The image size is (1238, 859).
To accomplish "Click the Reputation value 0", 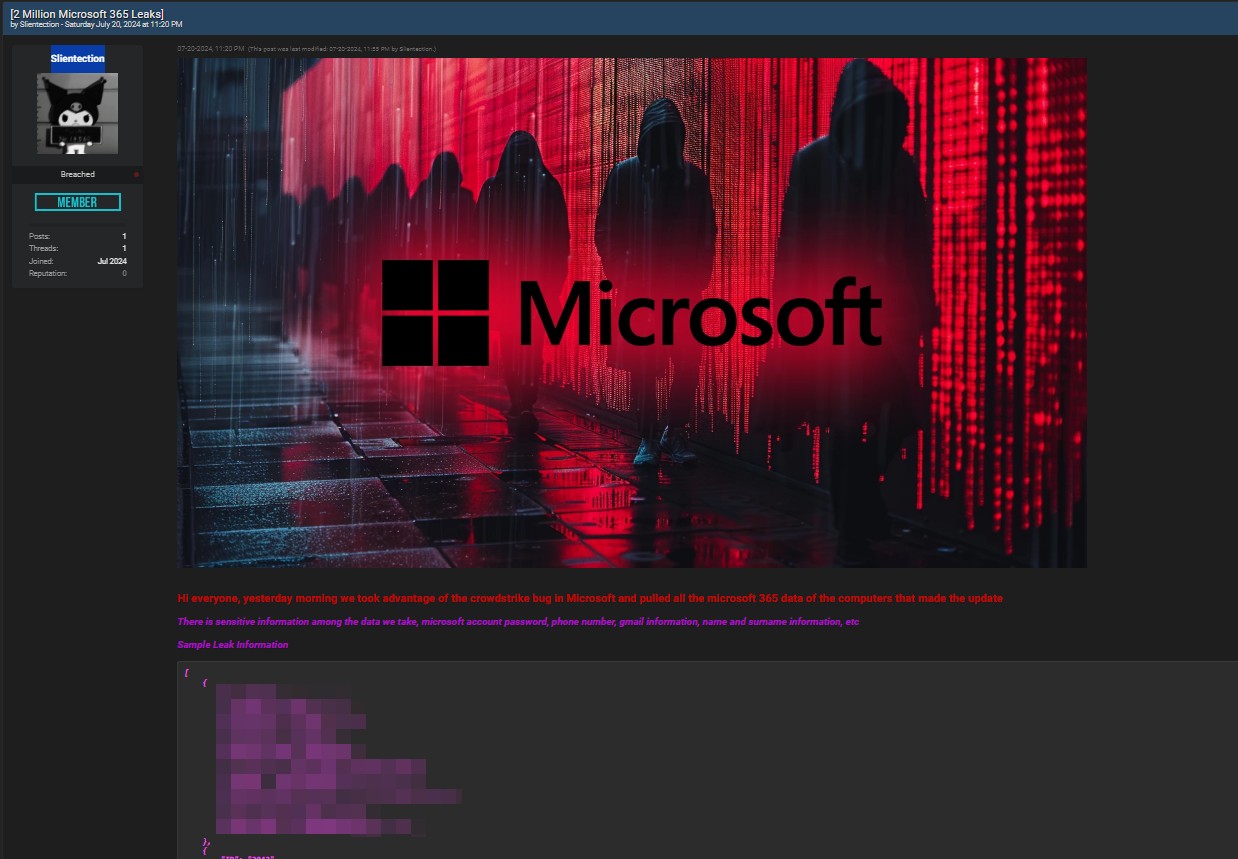I will tap(124, 273).
